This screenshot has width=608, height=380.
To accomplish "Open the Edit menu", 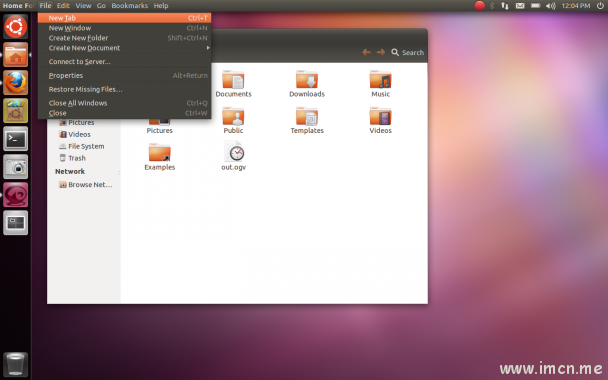I will (63, 5).
